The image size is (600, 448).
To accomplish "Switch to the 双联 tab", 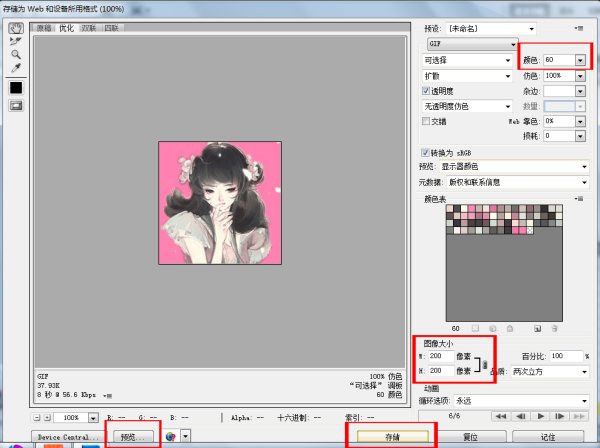I will tap(89, 28).
